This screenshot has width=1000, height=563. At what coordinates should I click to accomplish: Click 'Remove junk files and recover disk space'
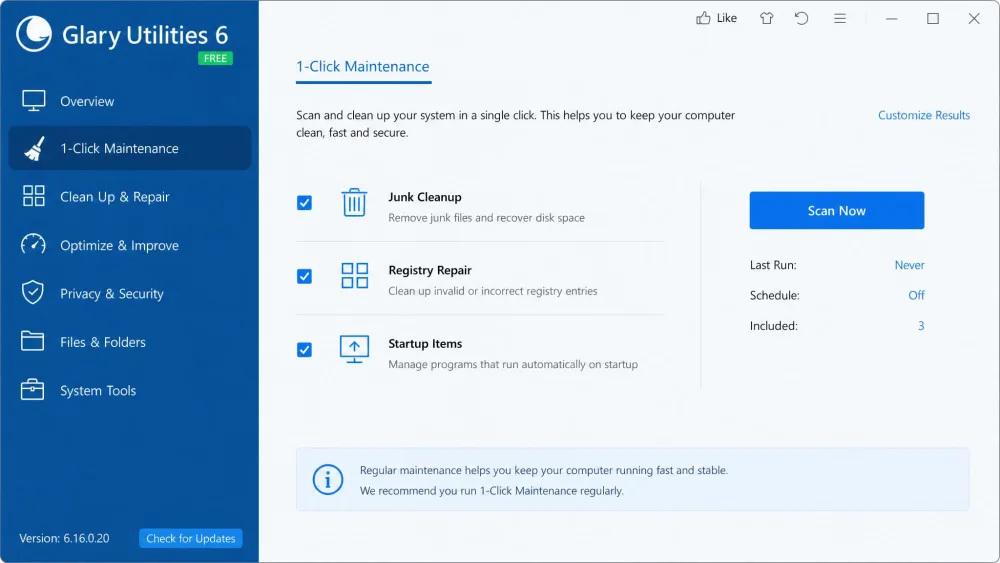click(x=486, y=217)
